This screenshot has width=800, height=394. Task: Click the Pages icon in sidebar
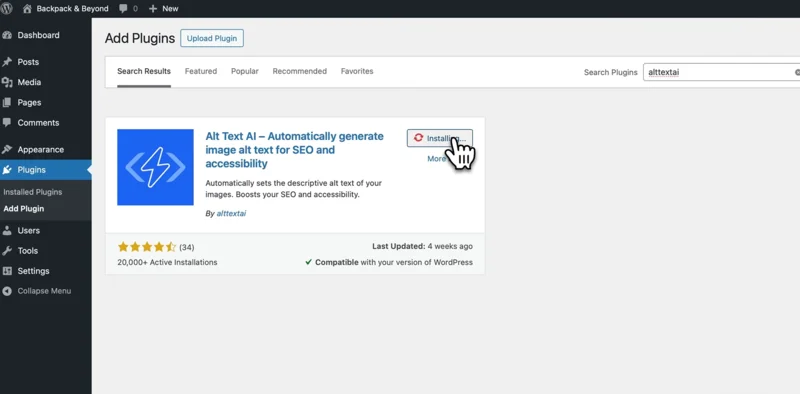point(7,103)
